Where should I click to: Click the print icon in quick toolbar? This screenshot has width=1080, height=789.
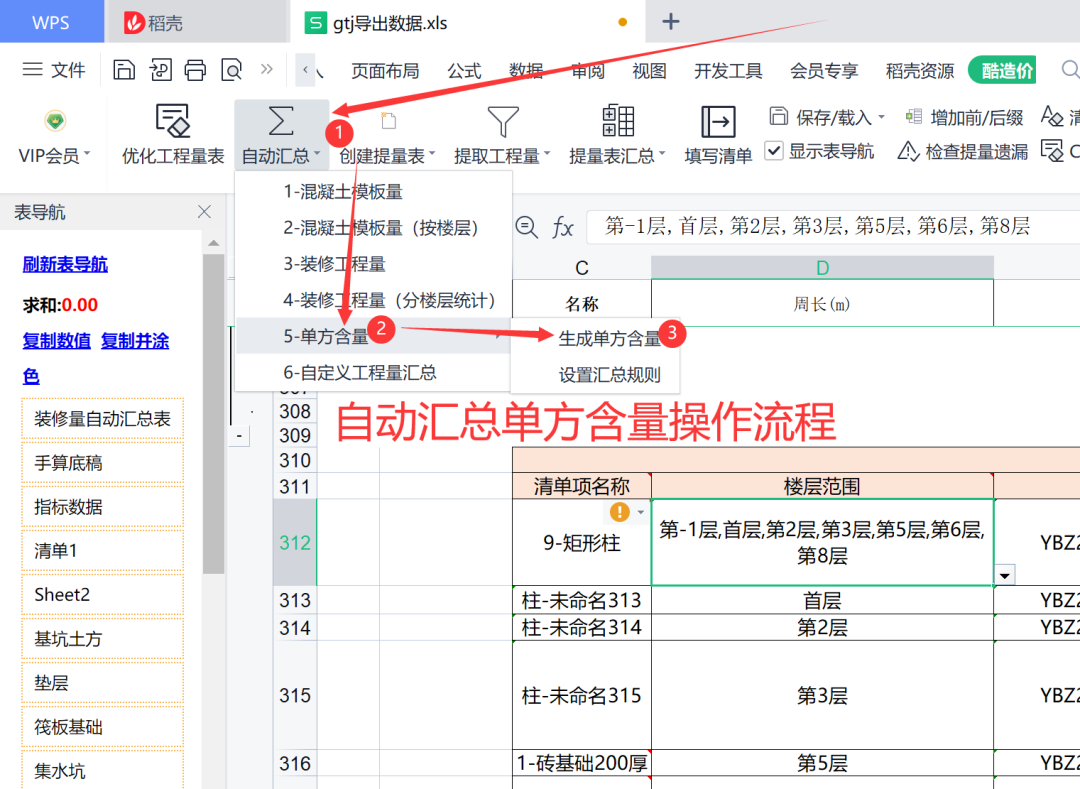[196, 70]
